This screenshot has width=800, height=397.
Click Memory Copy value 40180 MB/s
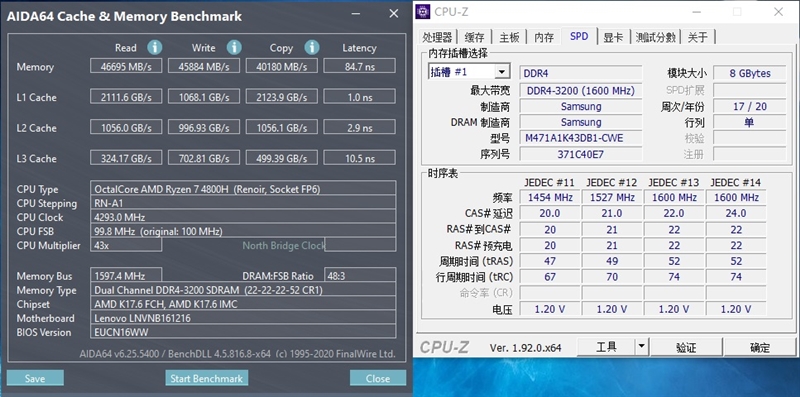click(x=282, y=66)
